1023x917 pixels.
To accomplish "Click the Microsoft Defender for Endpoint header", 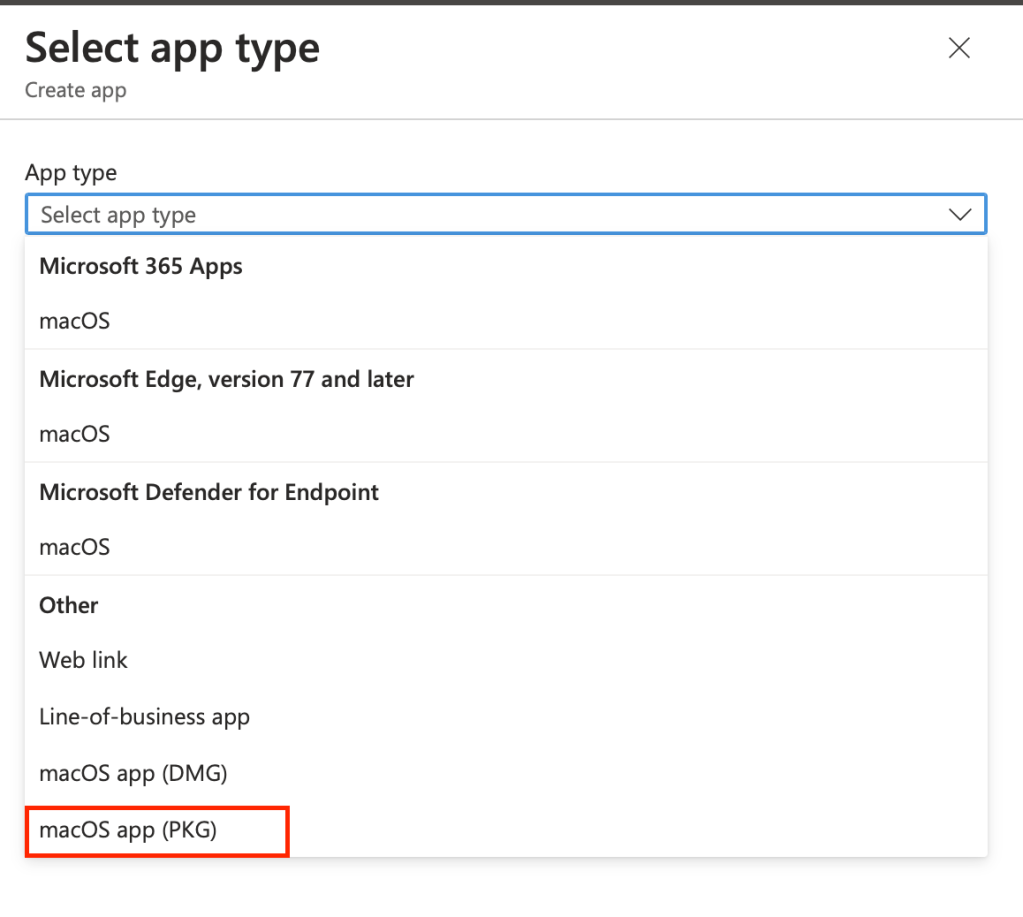I will pos(209,493).
